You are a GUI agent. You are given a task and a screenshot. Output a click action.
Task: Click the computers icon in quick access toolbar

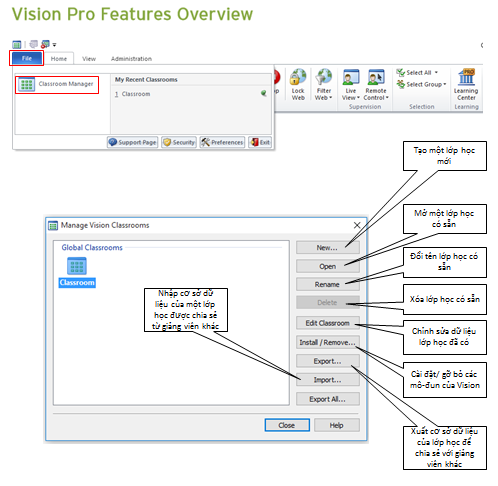point(33,44)
